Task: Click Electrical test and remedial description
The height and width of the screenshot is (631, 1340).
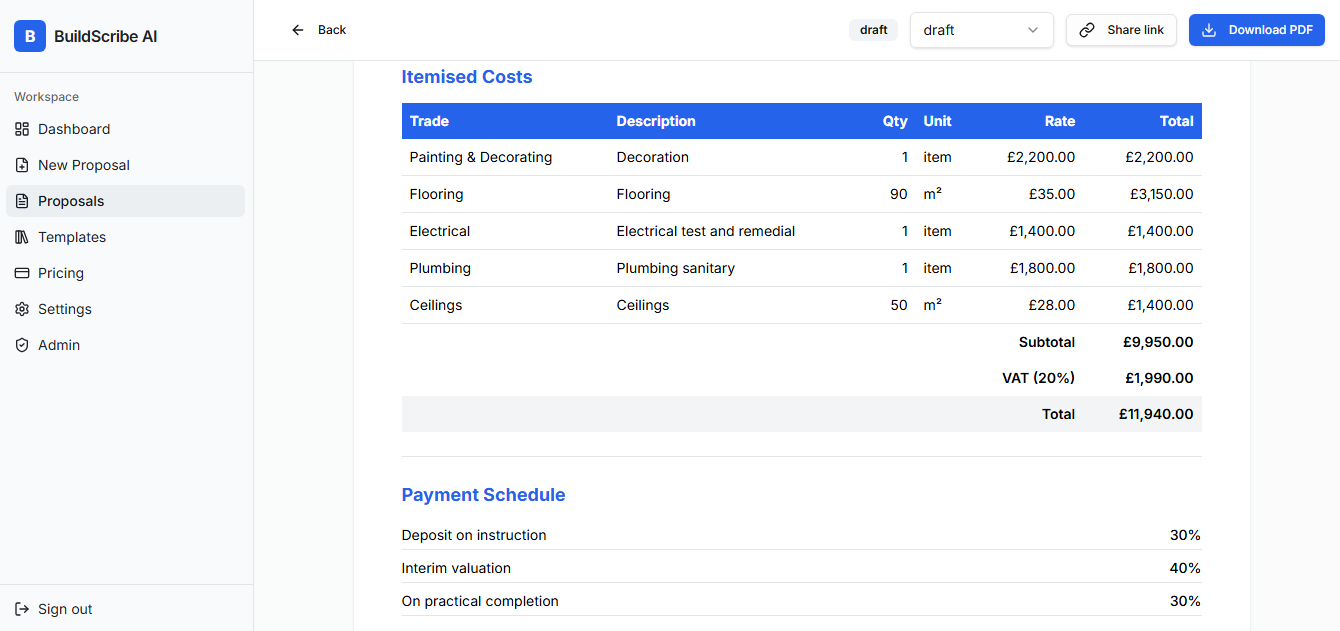Action: tap(706, 231)
